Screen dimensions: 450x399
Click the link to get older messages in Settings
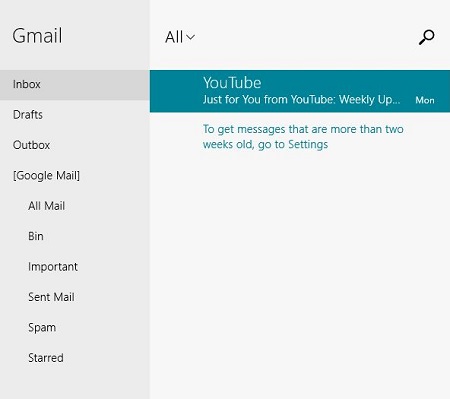click(303, 137)
